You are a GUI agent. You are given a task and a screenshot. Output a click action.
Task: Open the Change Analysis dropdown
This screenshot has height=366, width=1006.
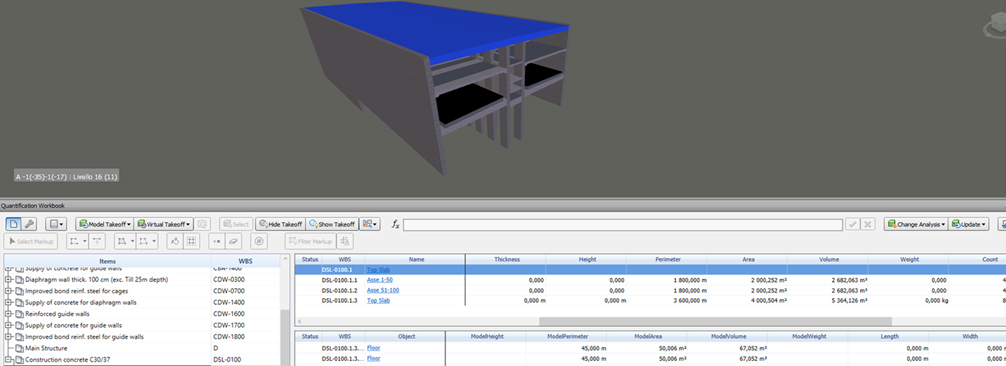pyautogui.click(x=916, y=224)
